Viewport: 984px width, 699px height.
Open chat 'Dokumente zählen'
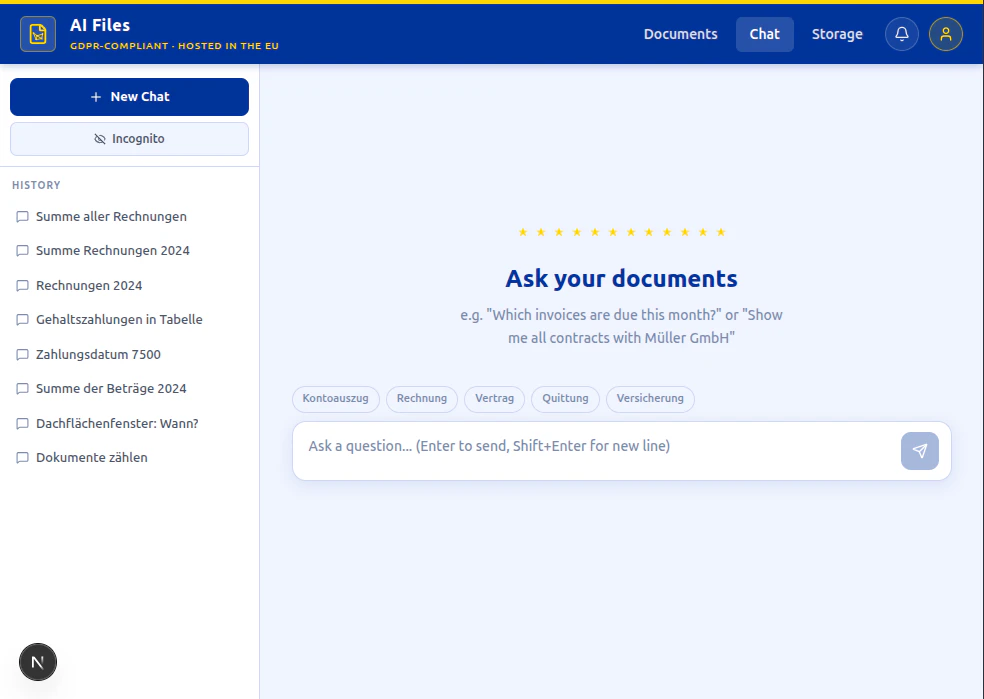[129, 457]
